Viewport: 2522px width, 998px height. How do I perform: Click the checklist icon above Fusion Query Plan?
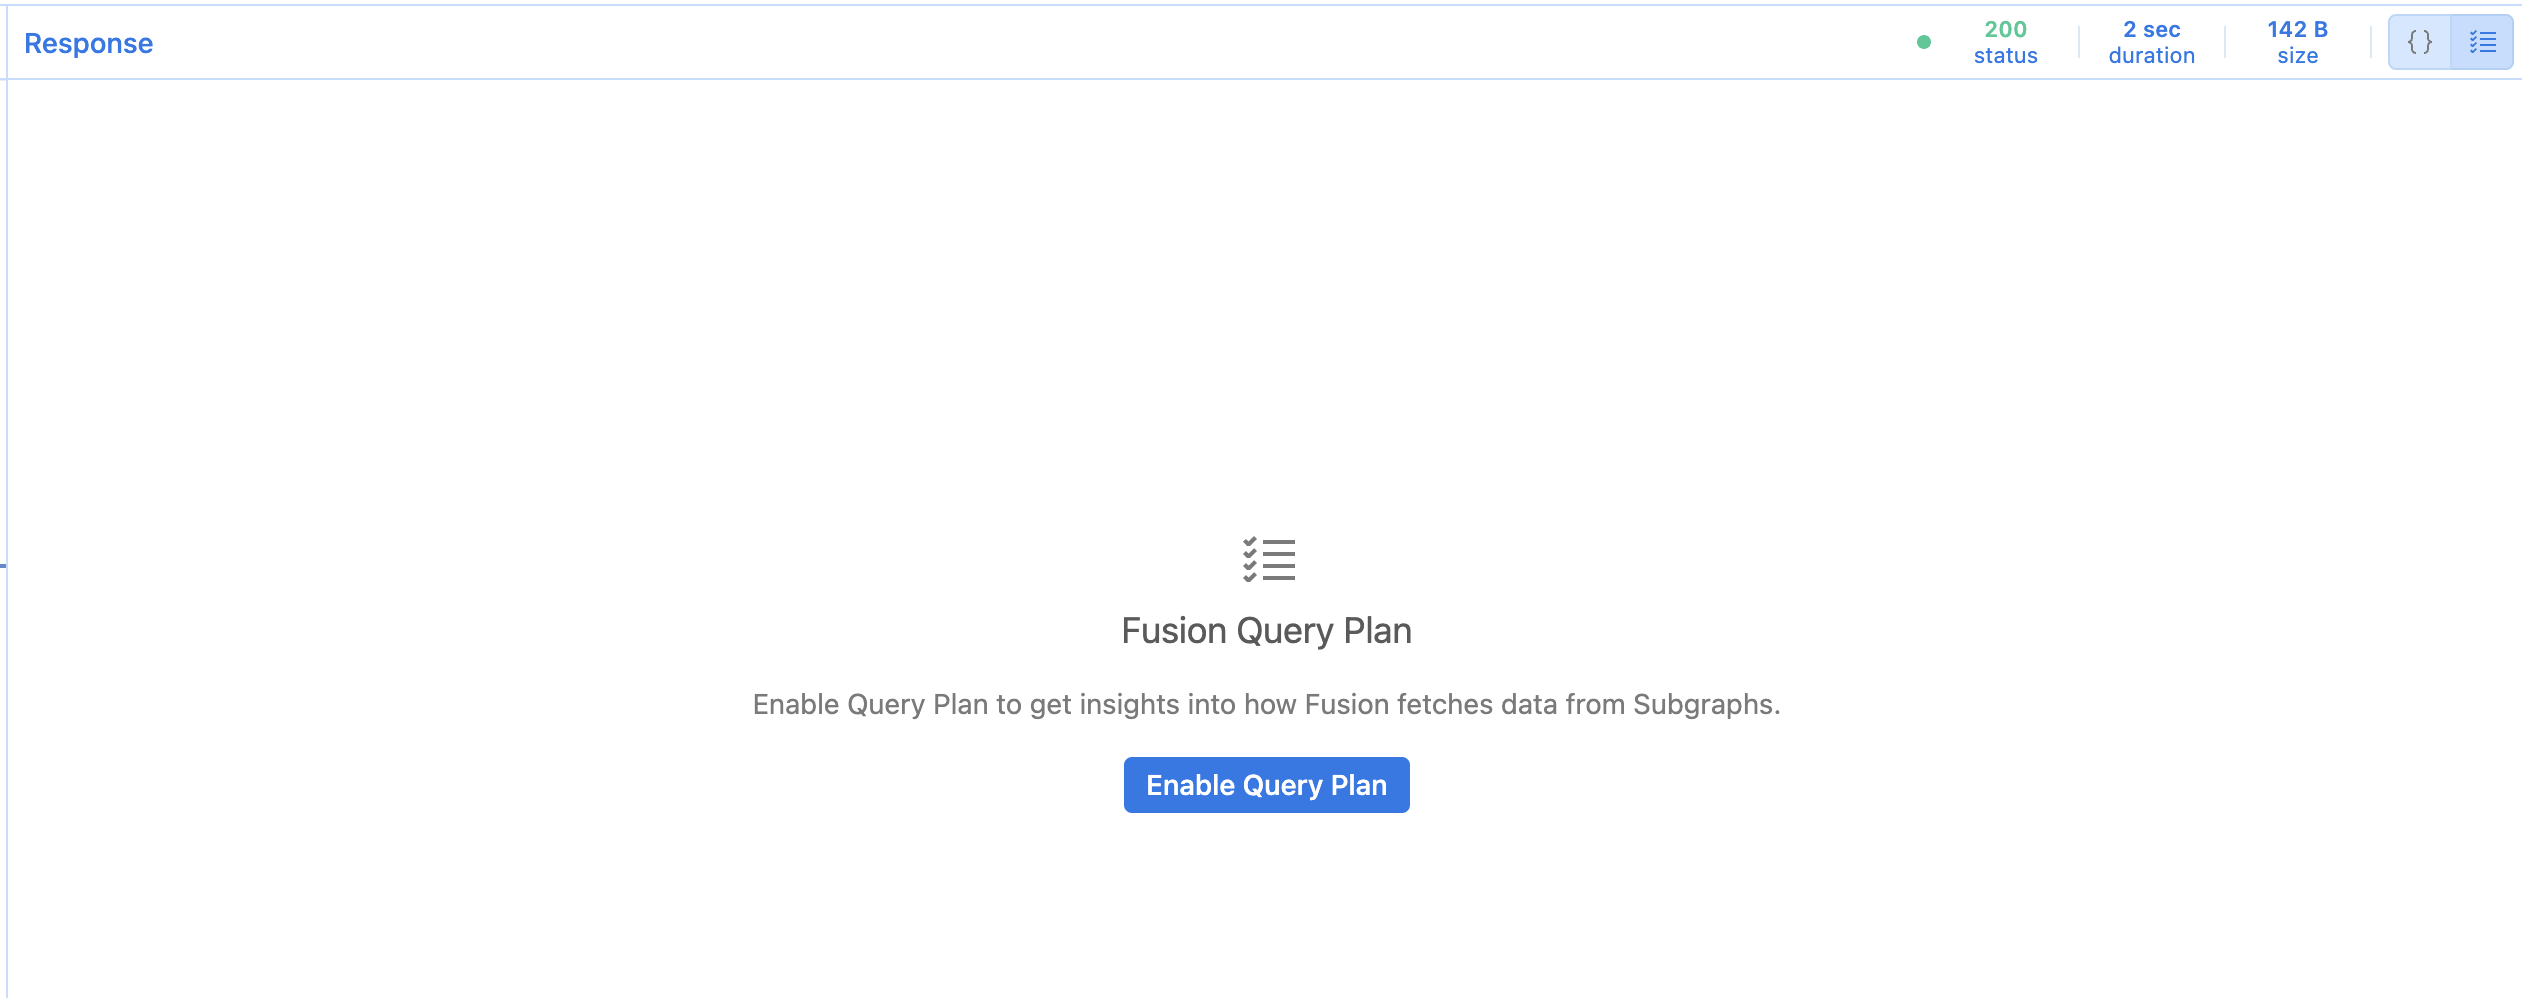(1267, 561)
